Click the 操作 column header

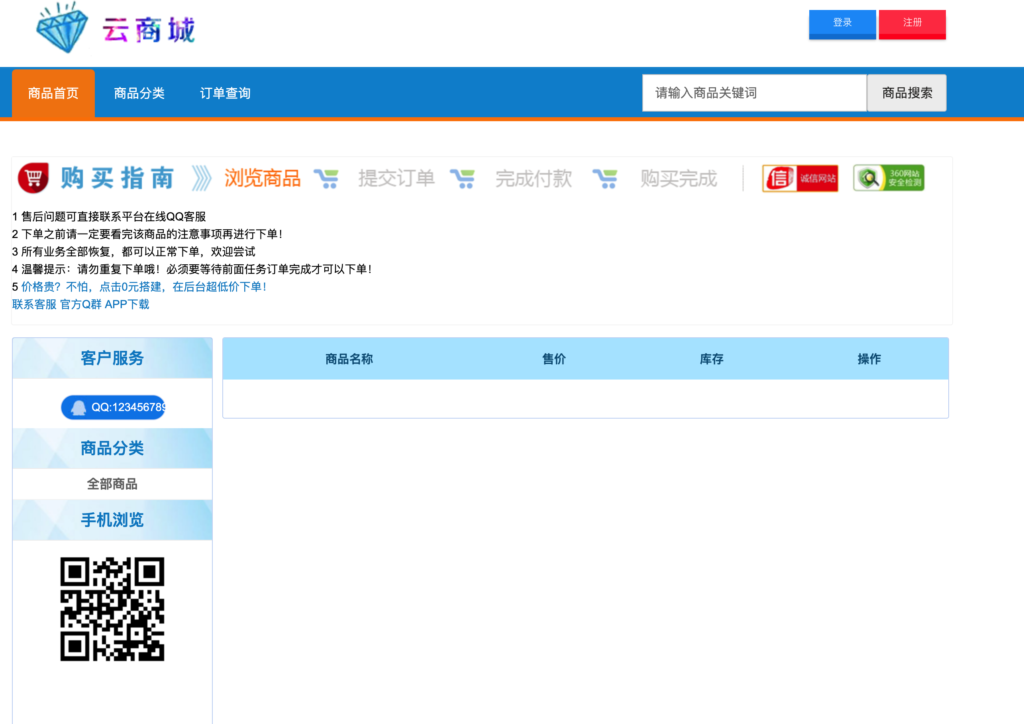(x=869, y=359)
